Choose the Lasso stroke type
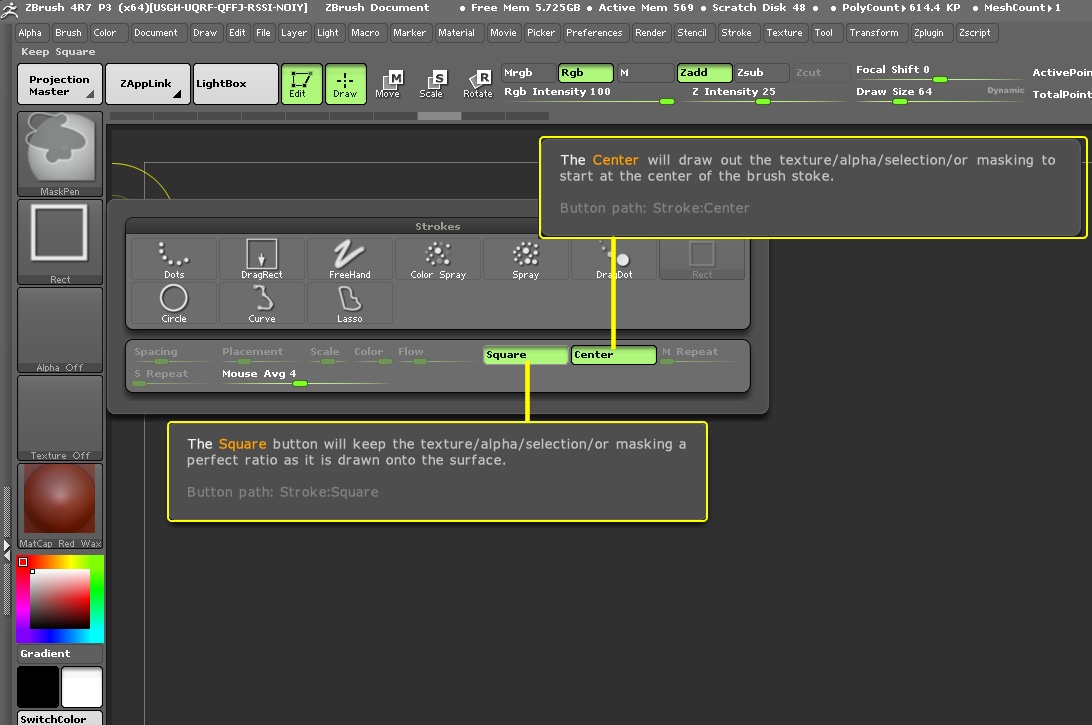The width and height of the screenshot is (1092, 725). (x=350, y=303)
